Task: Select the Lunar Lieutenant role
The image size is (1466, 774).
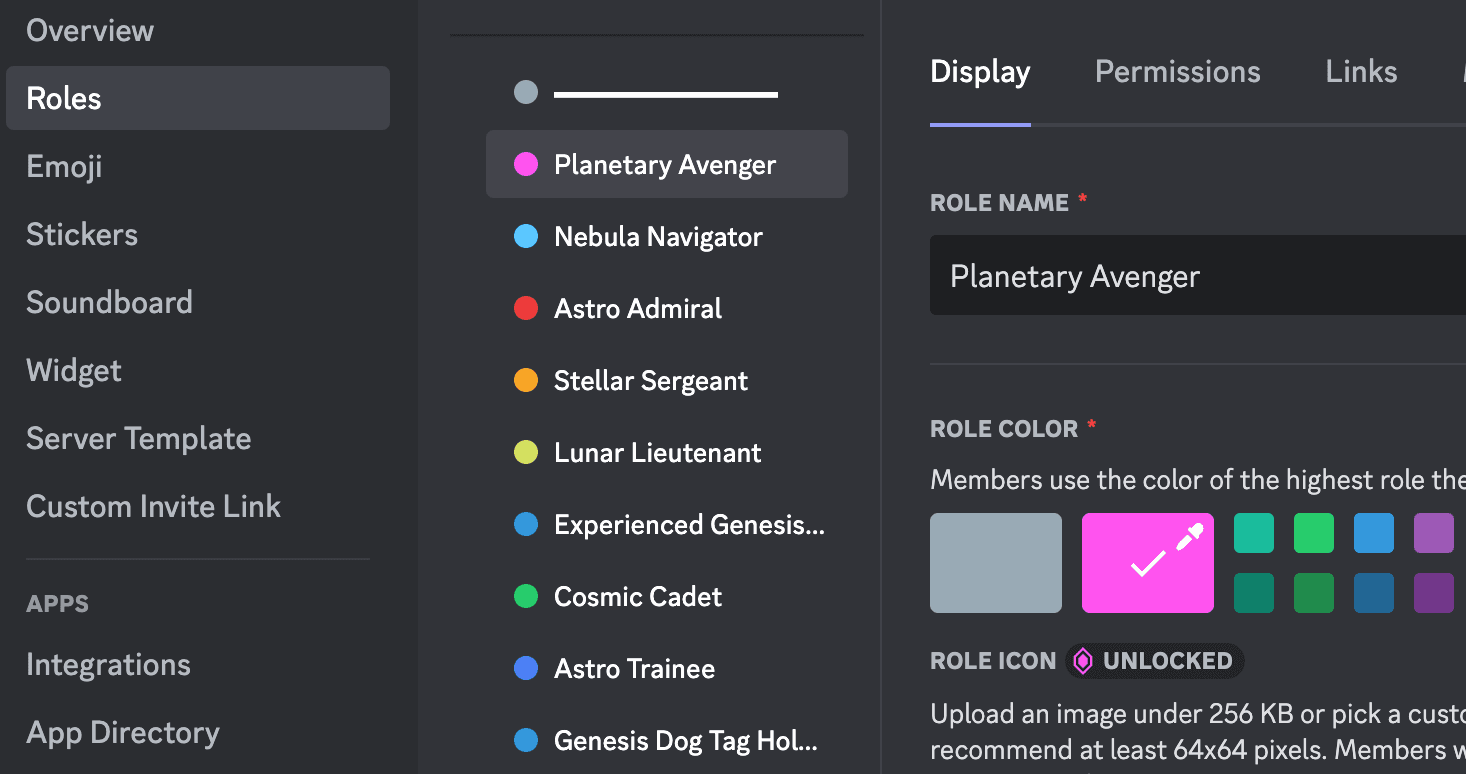Action: (667, 452)
